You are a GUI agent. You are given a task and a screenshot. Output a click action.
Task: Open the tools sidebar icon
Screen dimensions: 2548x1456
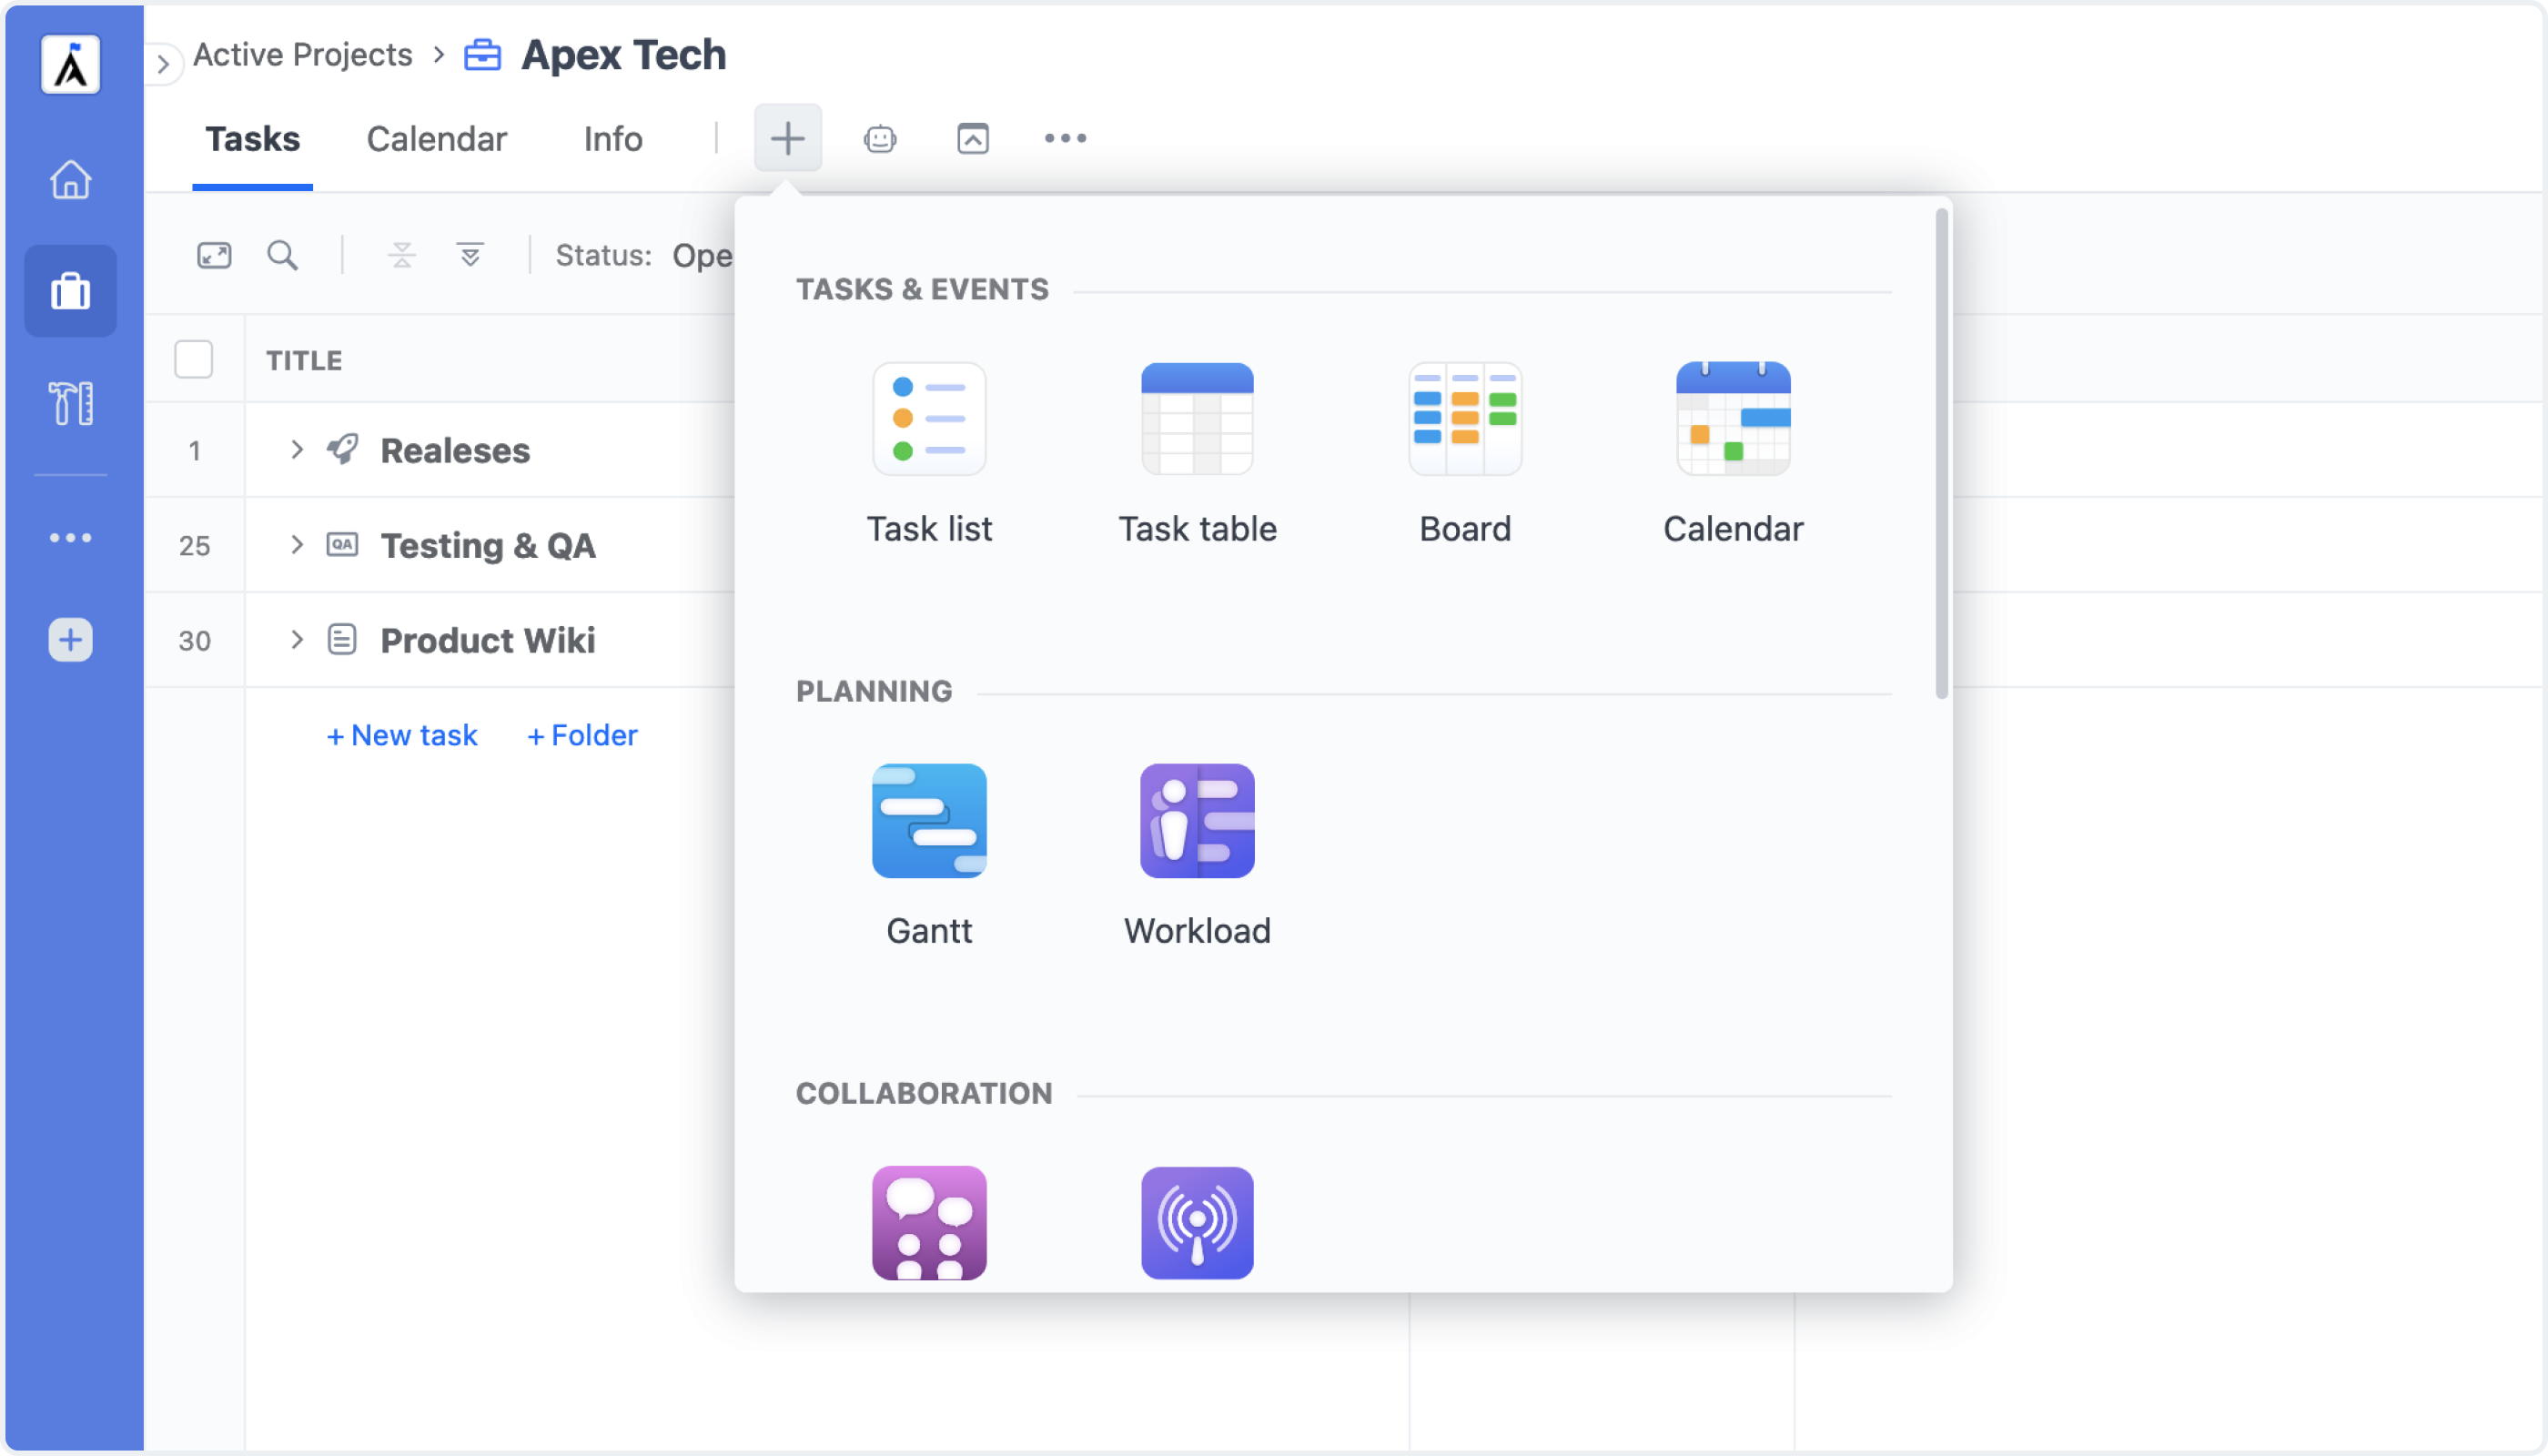click(x=70, y=403)
